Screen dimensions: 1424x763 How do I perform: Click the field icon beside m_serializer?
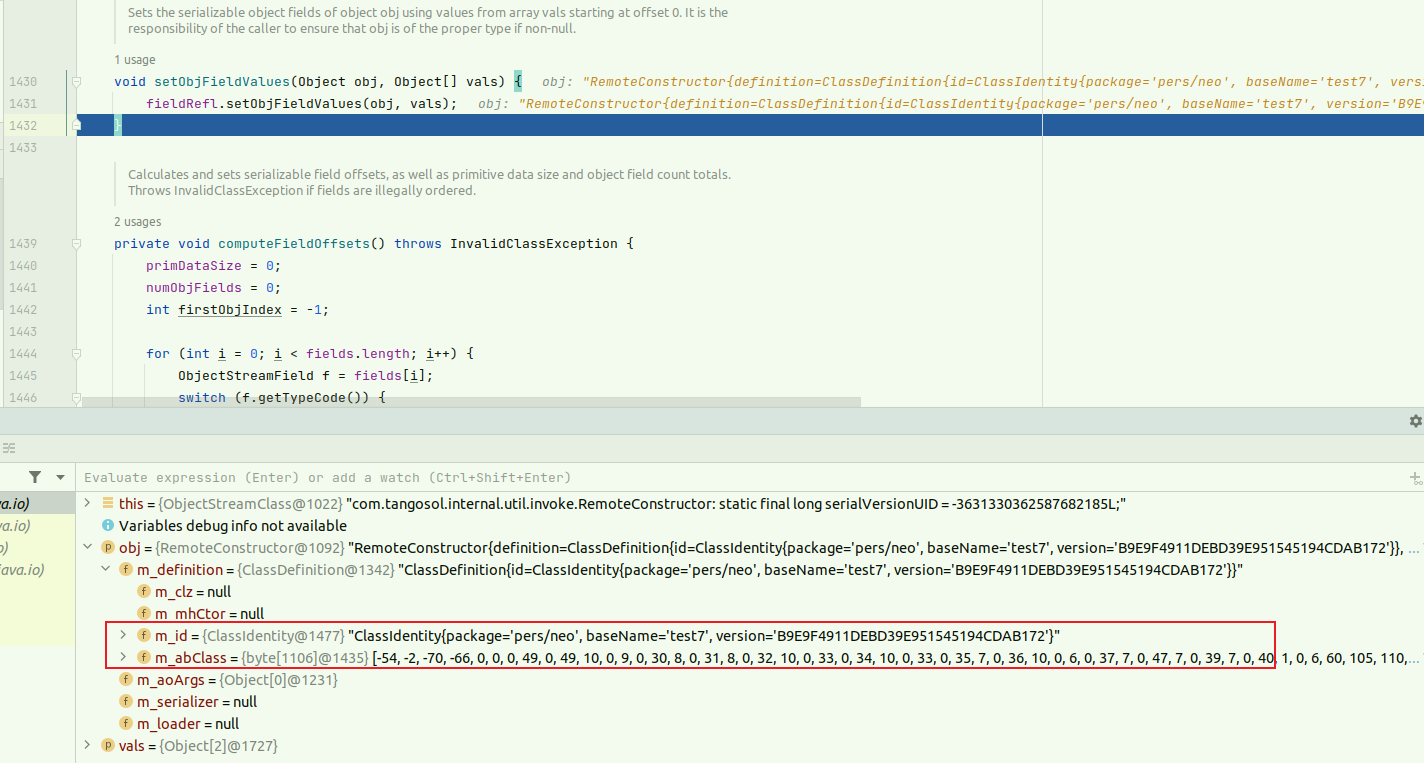[126, 701]
